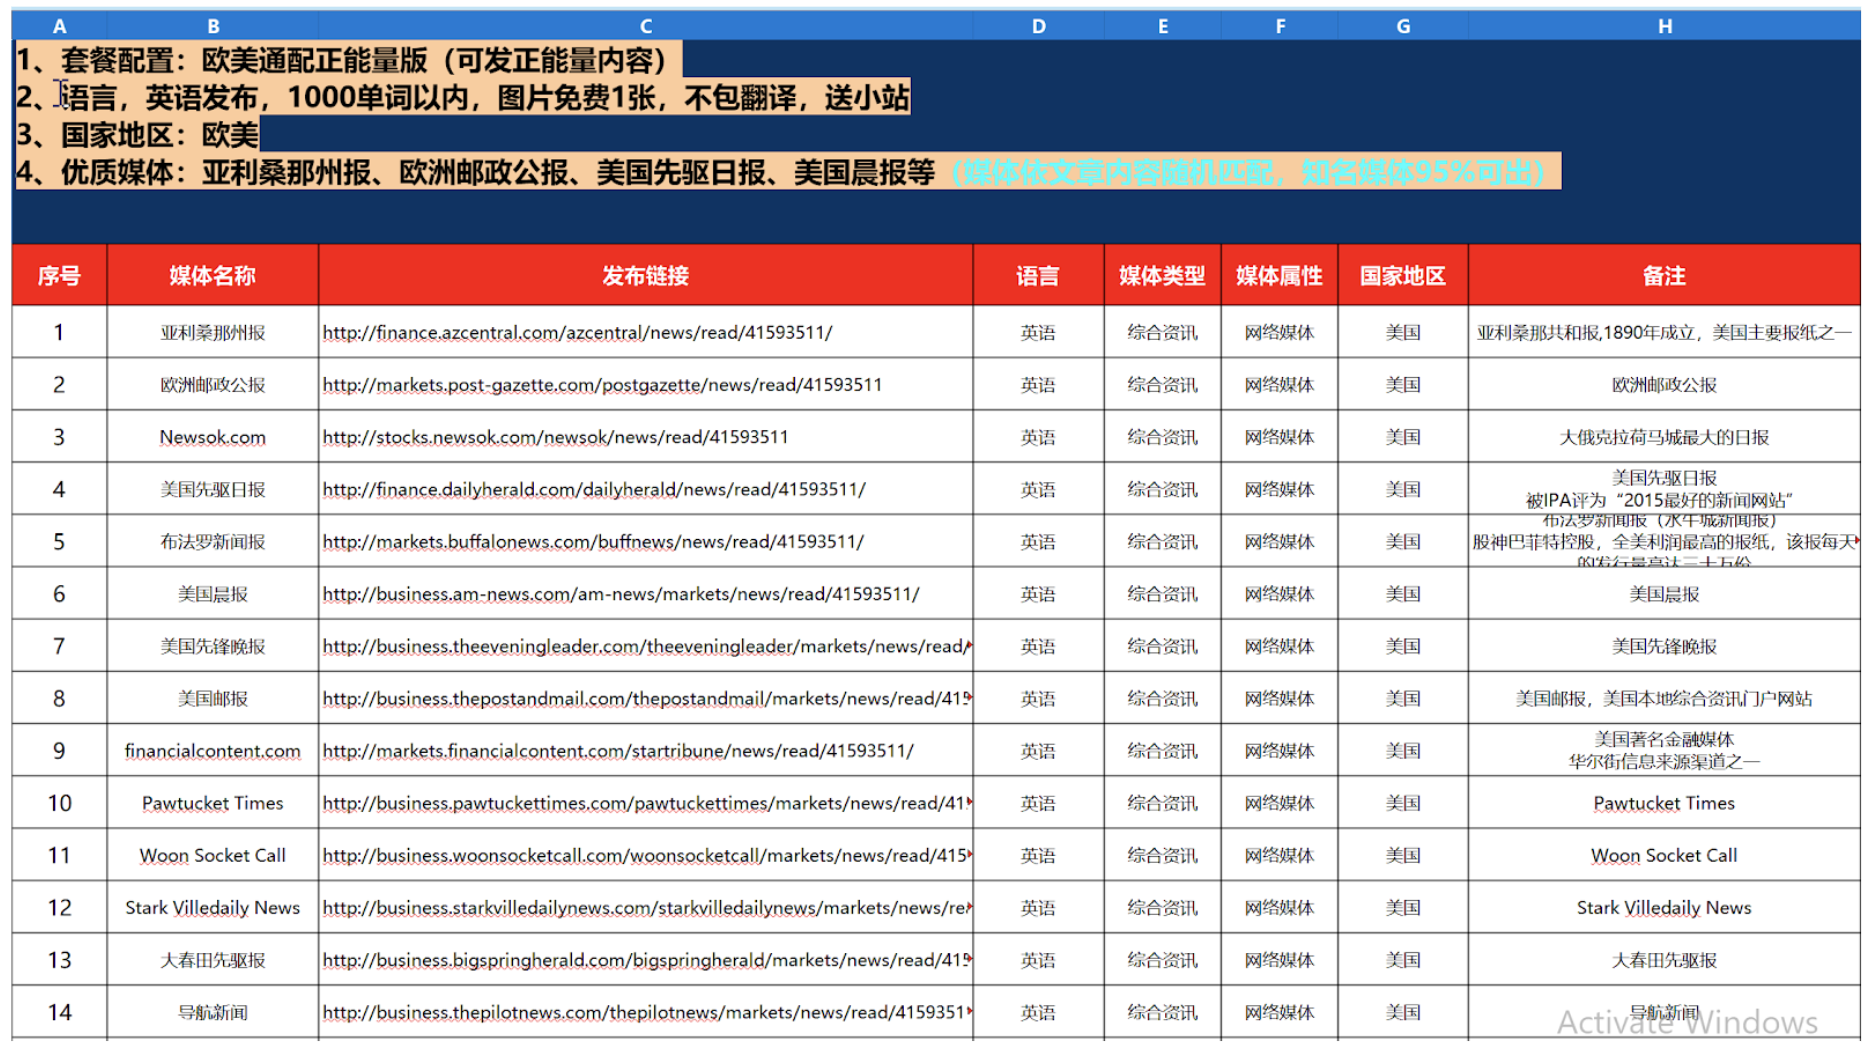Click the serial number 7 cell
The width and height of the screenshot is (1871, 1049).
59,646
